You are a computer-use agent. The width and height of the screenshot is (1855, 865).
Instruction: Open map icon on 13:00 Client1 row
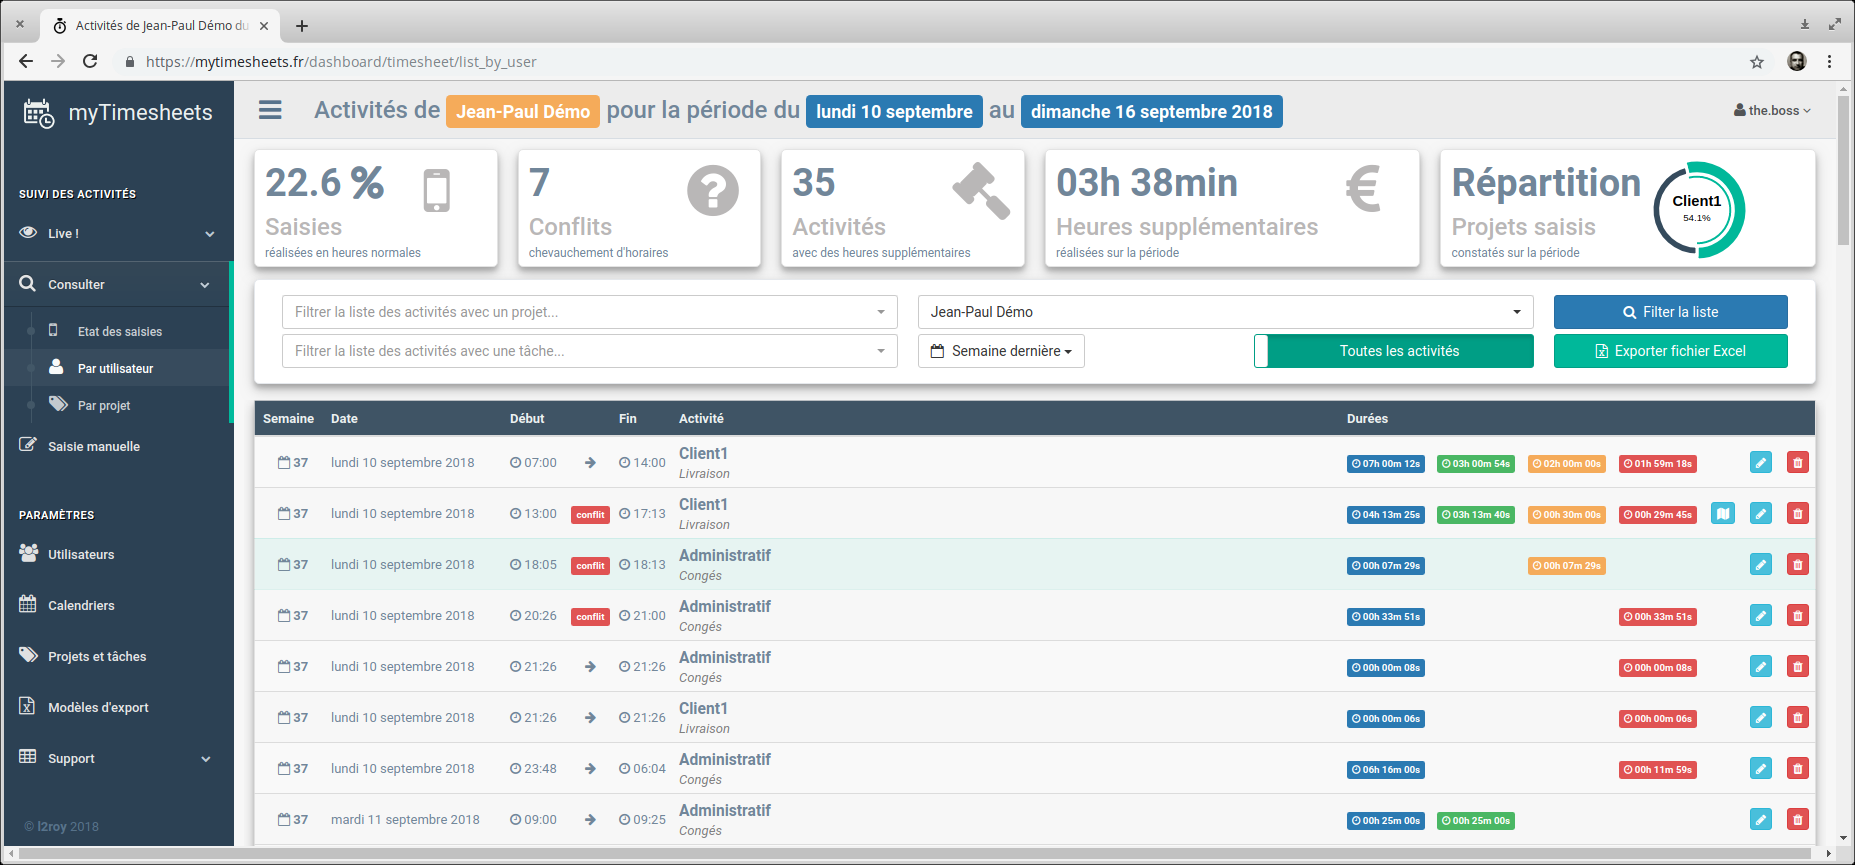[1722, 514]
